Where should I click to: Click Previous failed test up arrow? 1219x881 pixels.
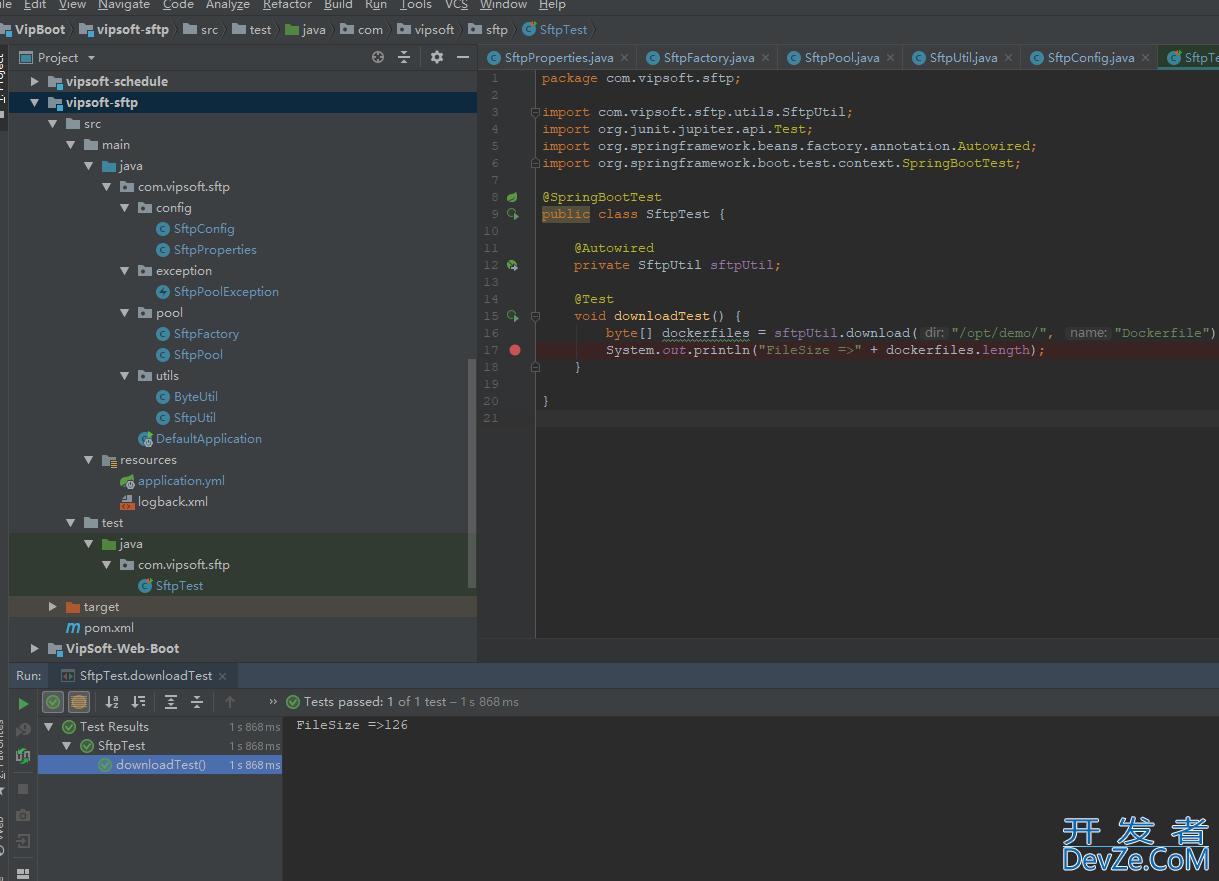230,702
